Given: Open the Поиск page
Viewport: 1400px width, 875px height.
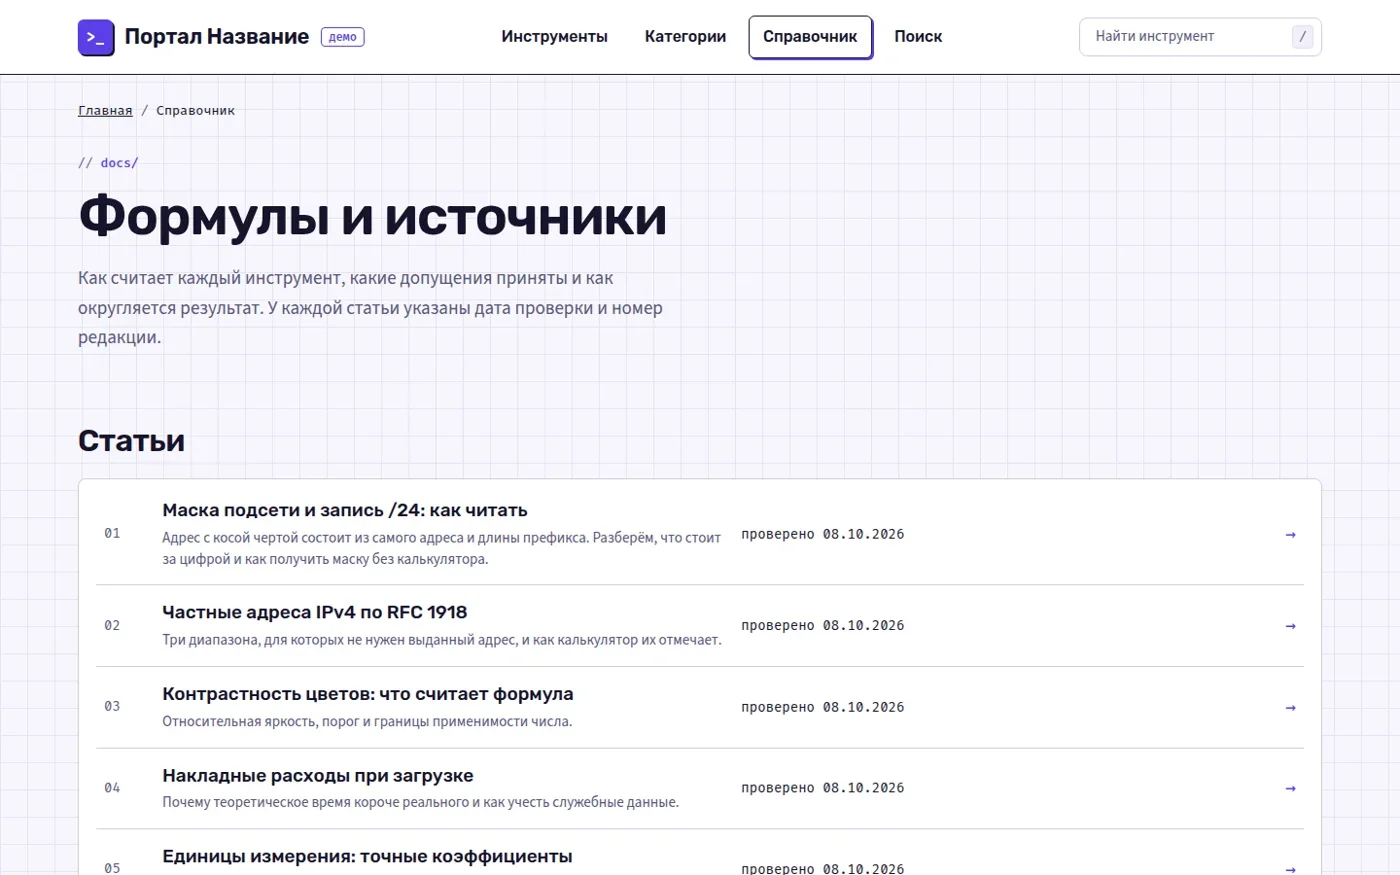Looking at the screenshot, I should click(918, 37).
